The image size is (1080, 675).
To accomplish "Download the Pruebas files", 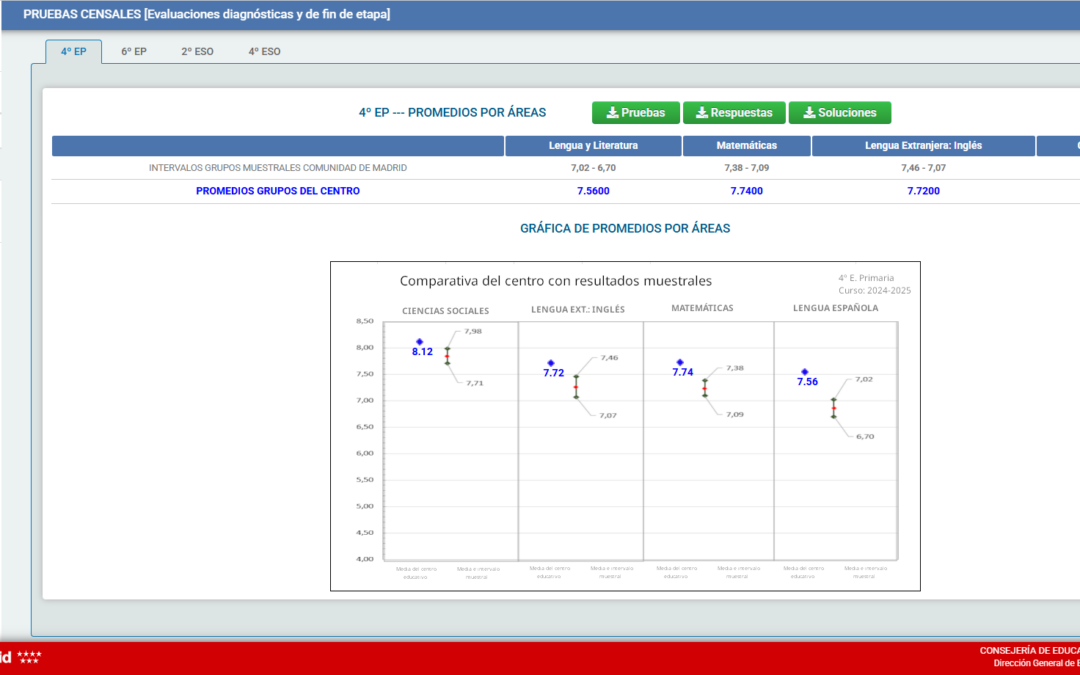I will [x=635, y=113].
